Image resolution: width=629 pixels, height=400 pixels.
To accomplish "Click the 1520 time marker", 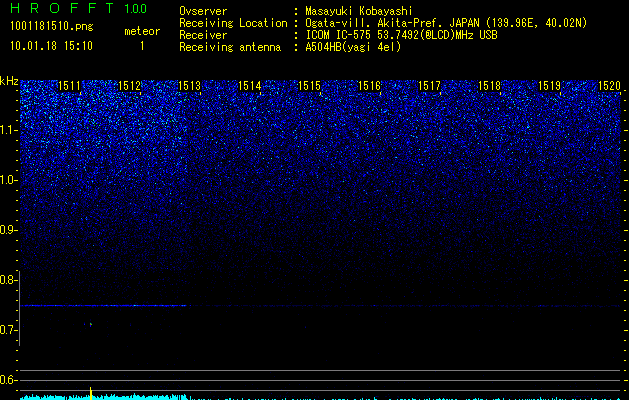I will pos(609,85).
